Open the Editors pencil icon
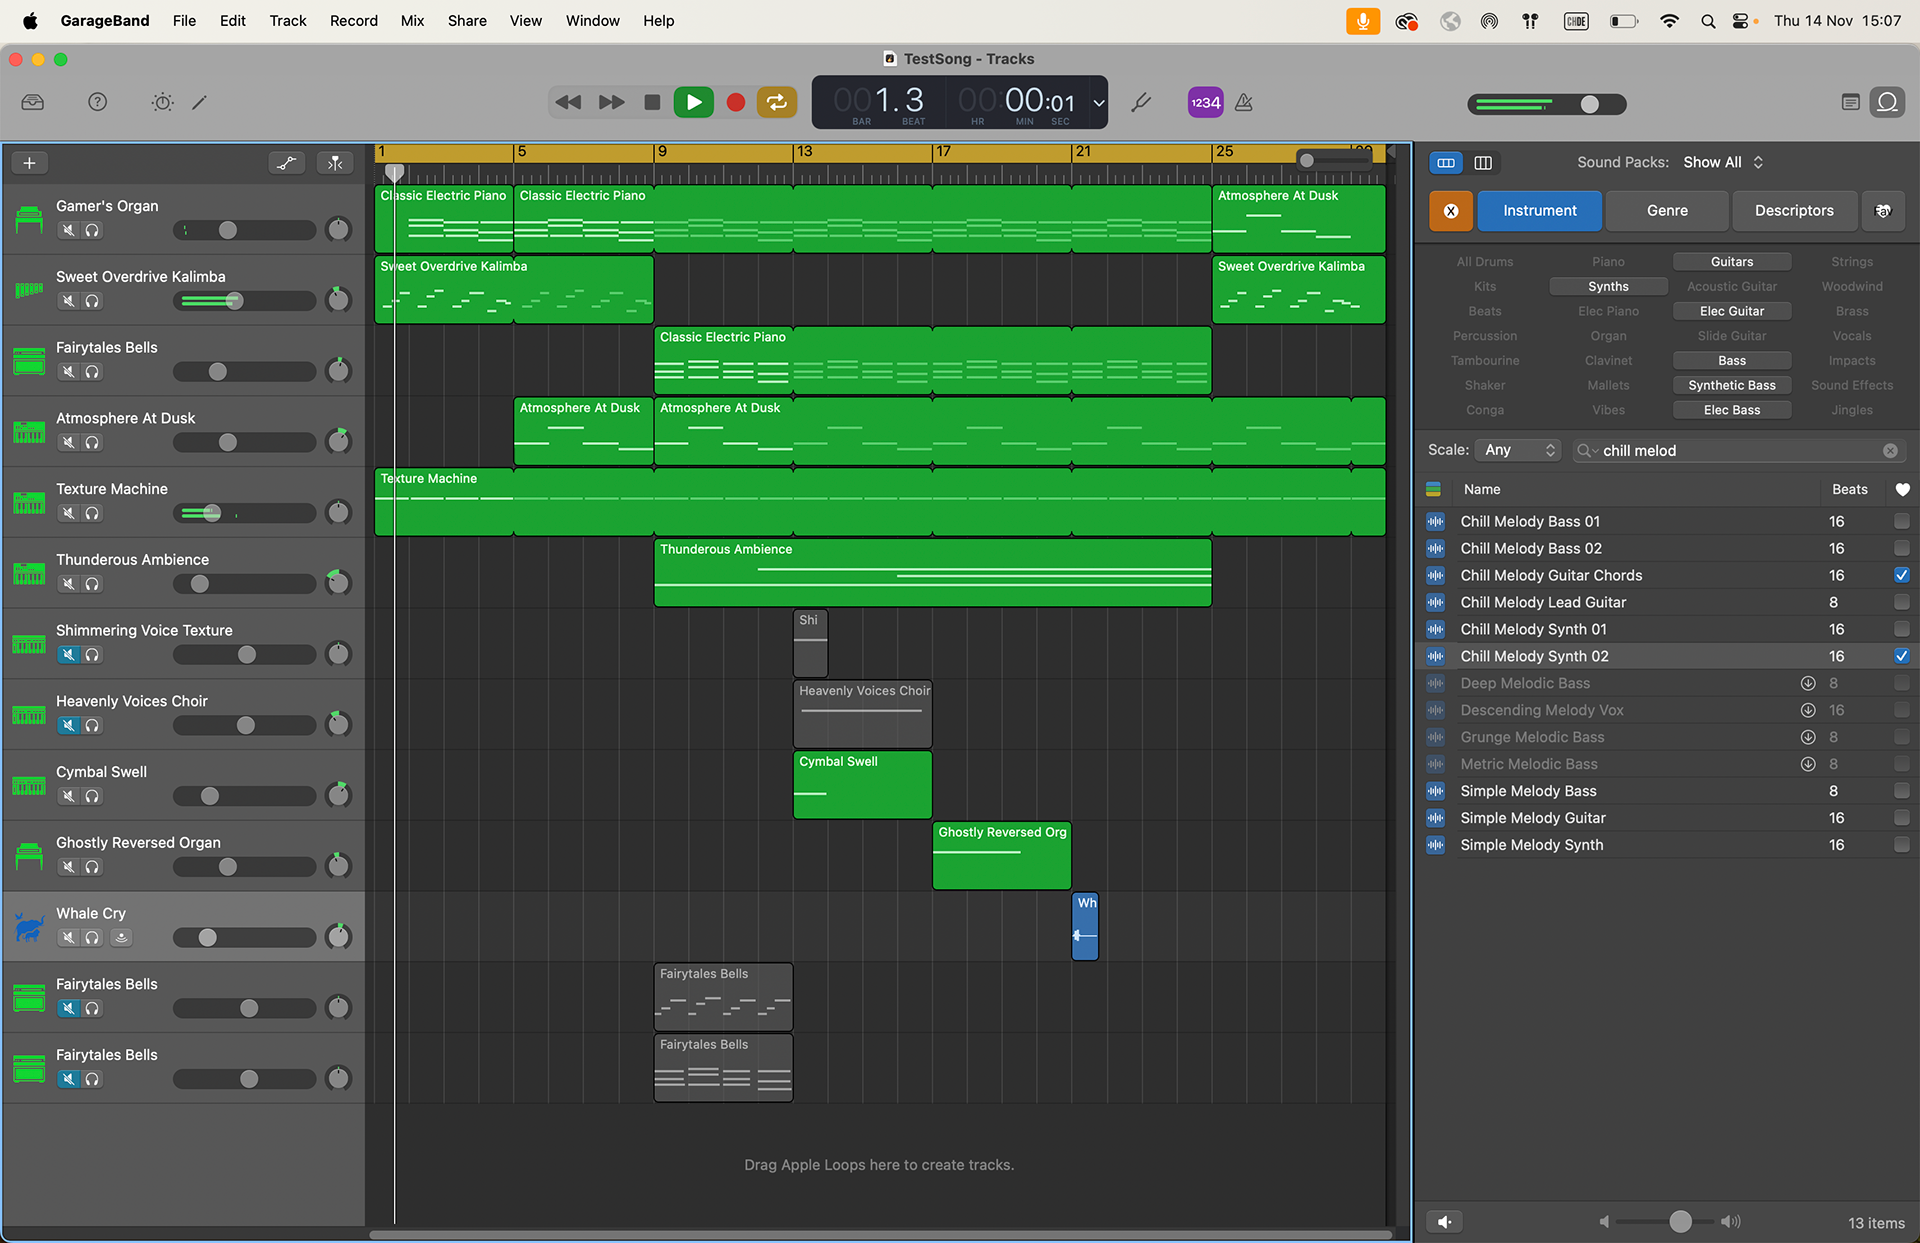The height and width of the screenshot is (1243, 1920). pos(200,102)
